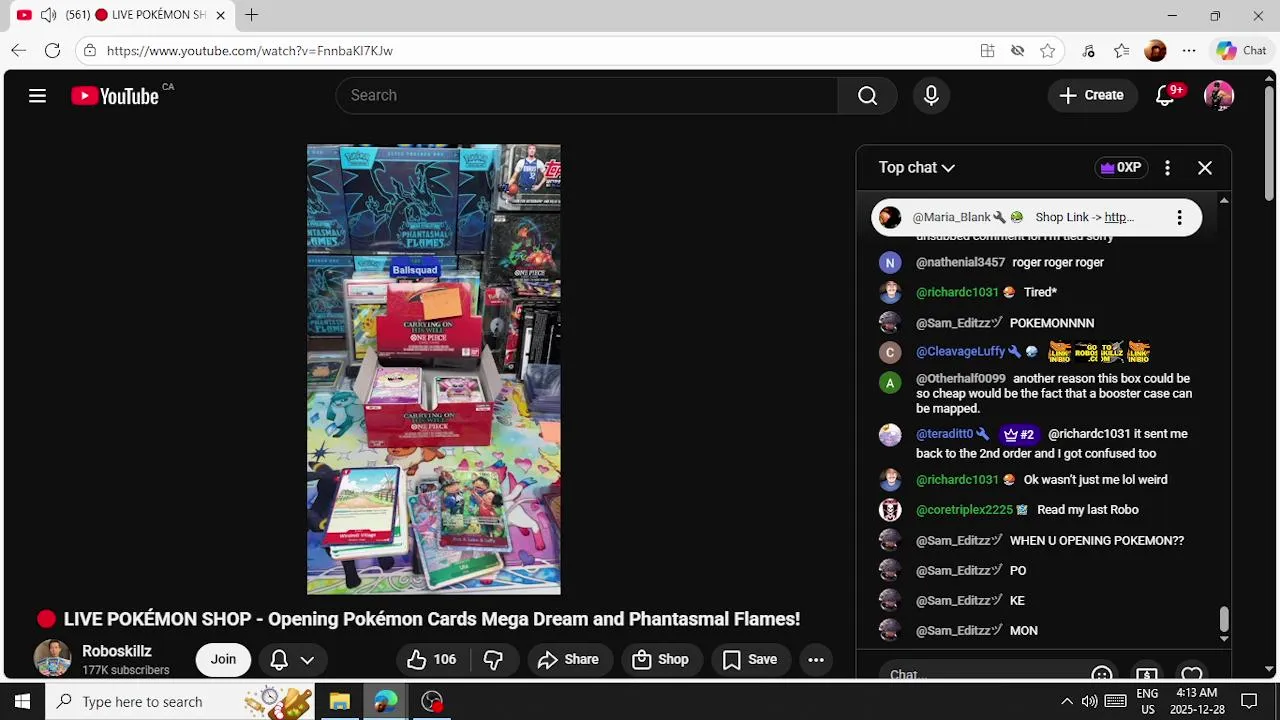The height and width of the screenshot is (720, 1280).
Task: Save the video to a playlist
Action: click(x=749, y=659)
